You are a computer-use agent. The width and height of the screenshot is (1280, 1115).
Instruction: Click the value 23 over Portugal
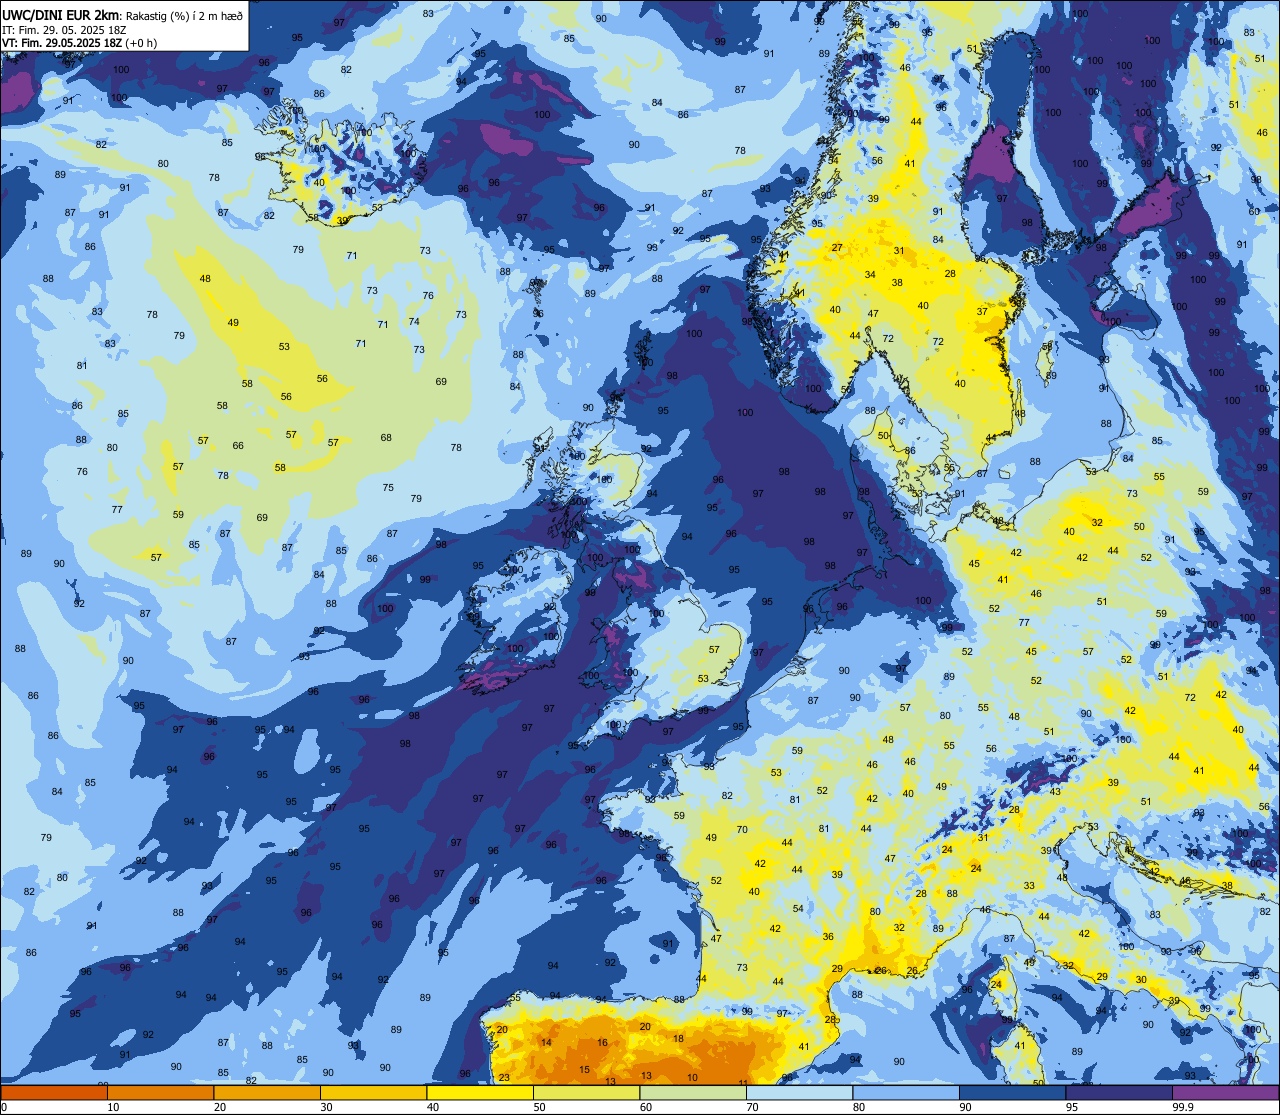click(504, 1077)
